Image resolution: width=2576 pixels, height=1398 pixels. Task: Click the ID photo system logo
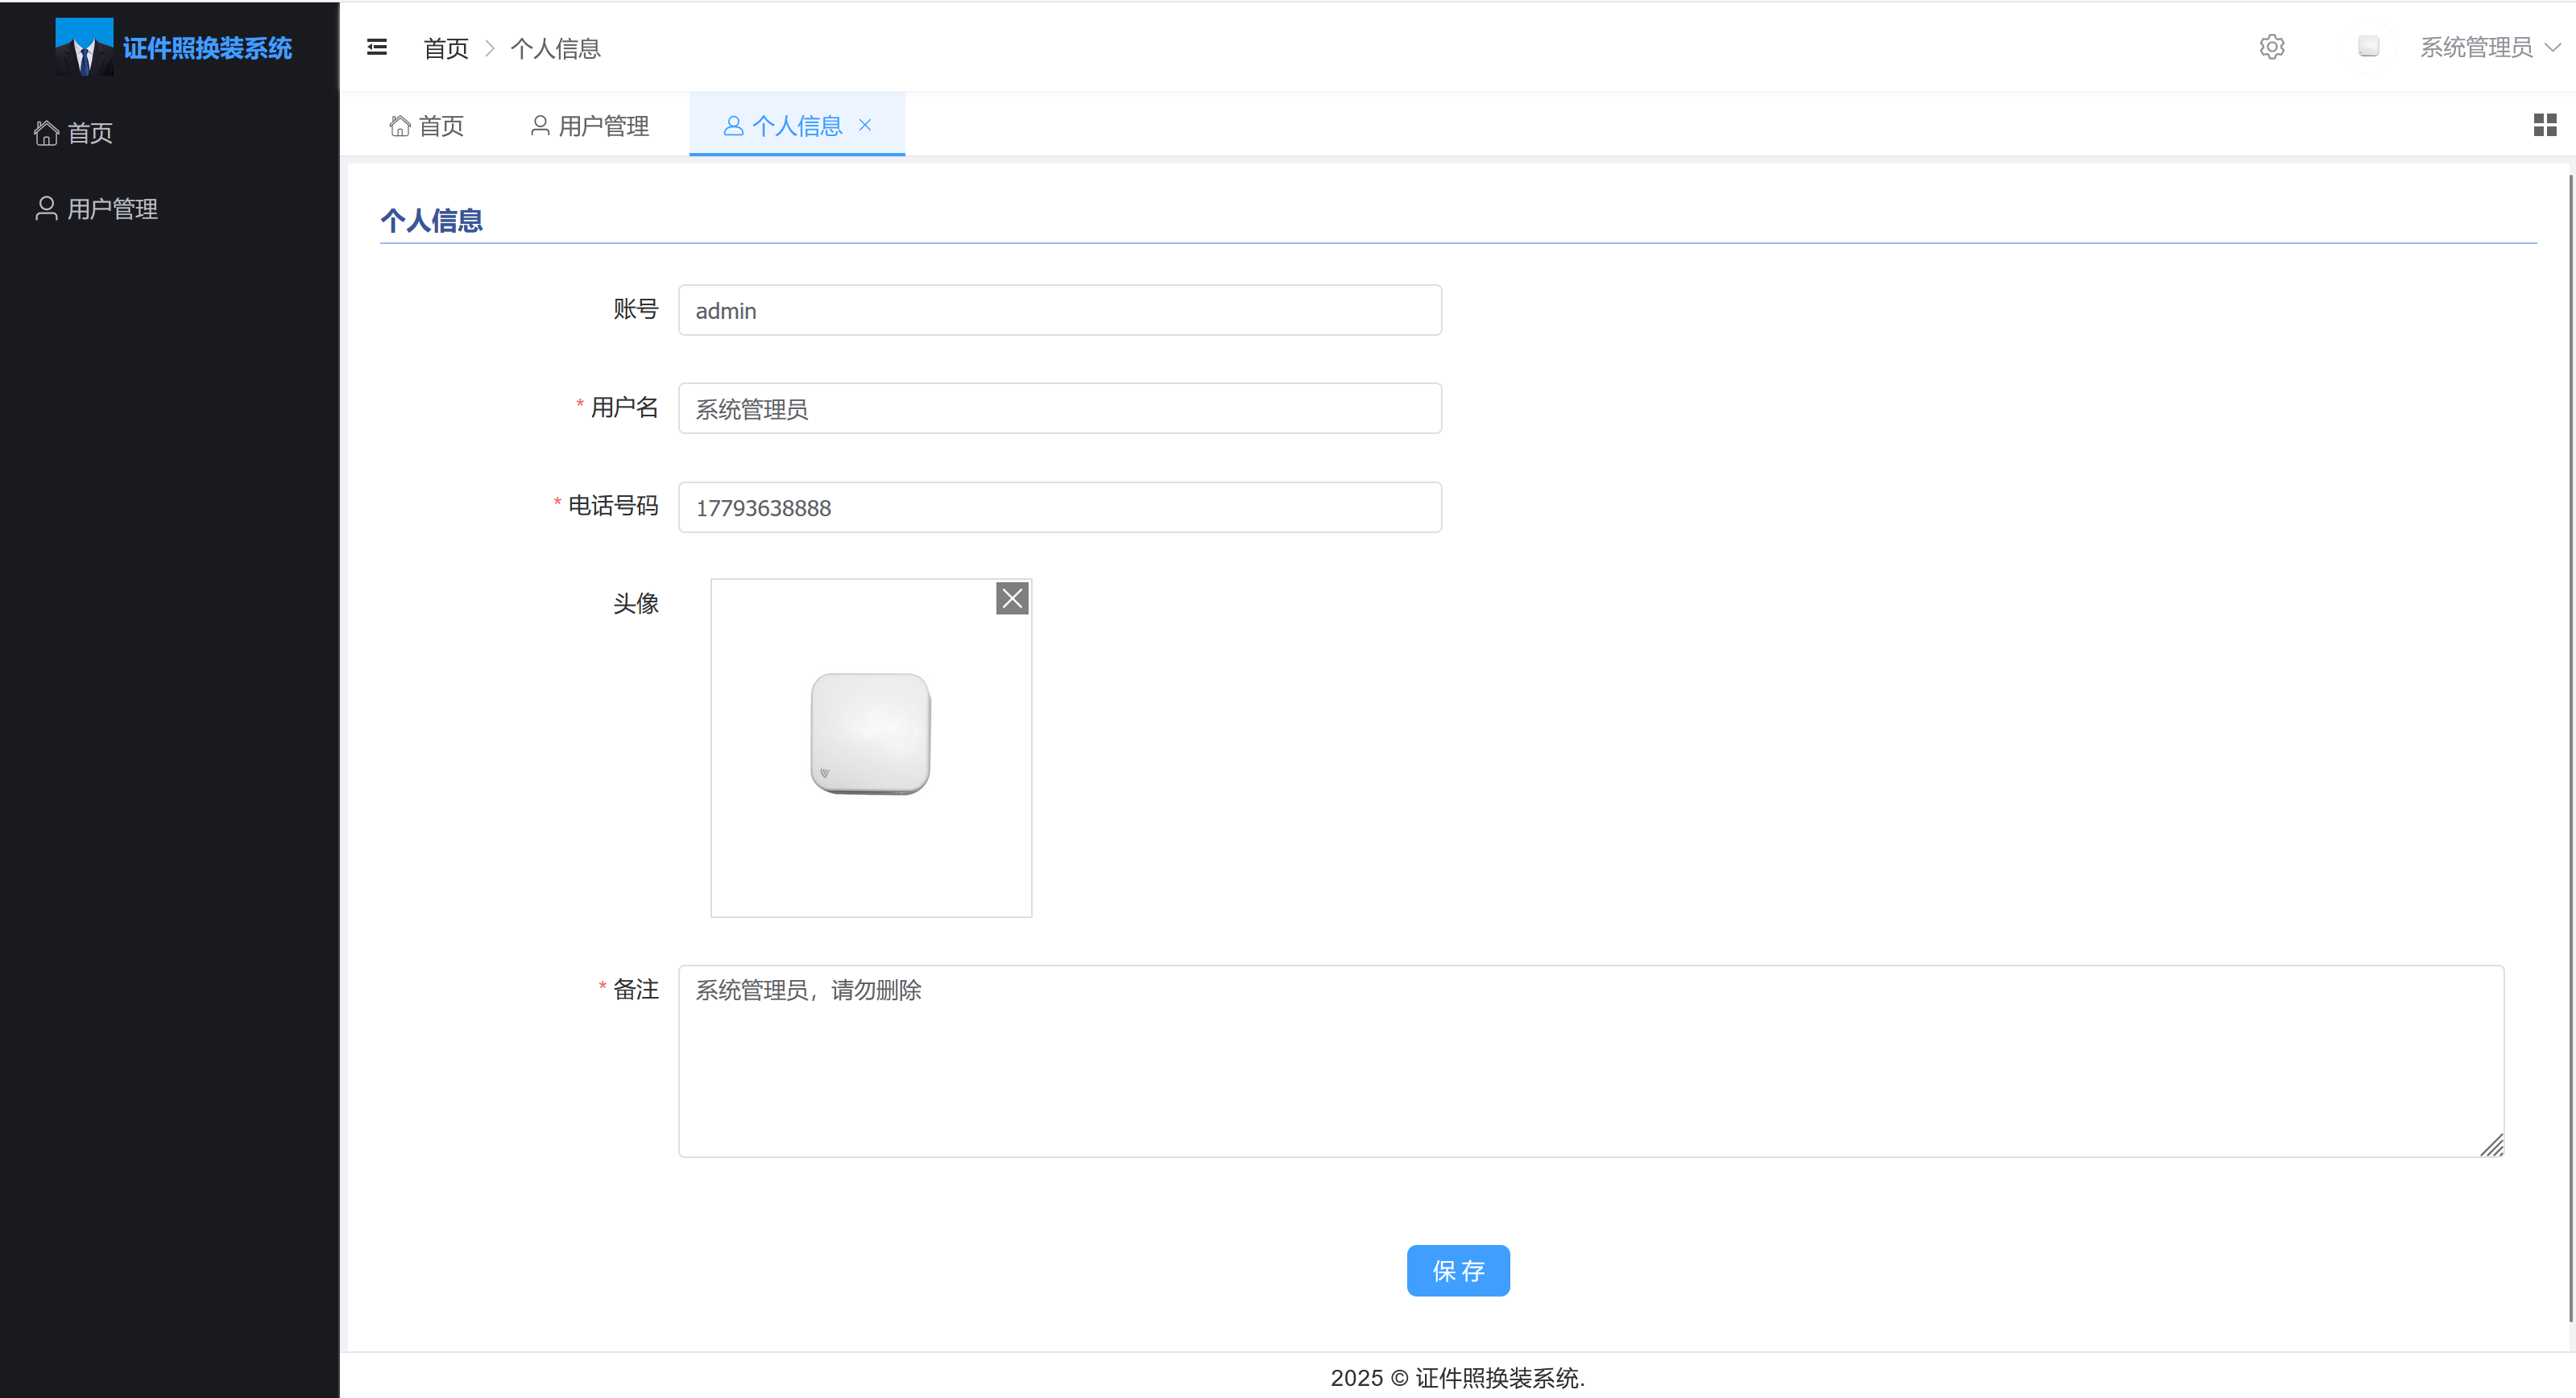[x=84, y=47]
